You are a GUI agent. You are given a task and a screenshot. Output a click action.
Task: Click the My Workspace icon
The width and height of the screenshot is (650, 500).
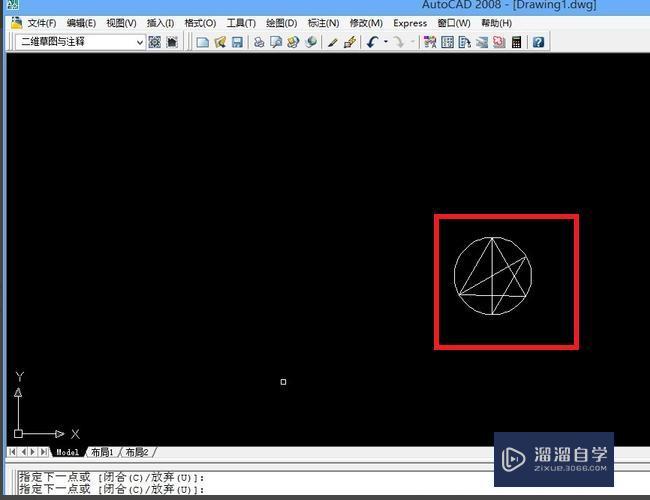(x=172, y=42)
